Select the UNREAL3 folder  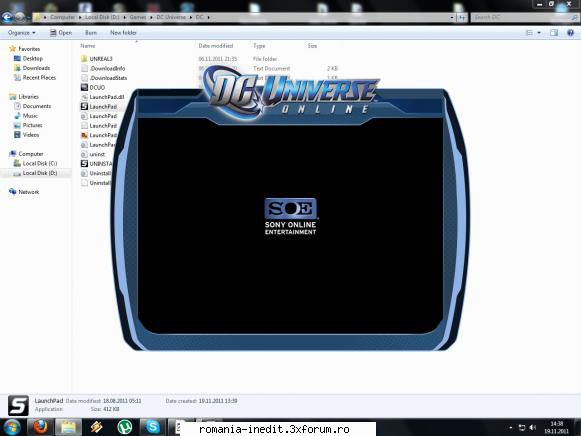pos(97,59)
